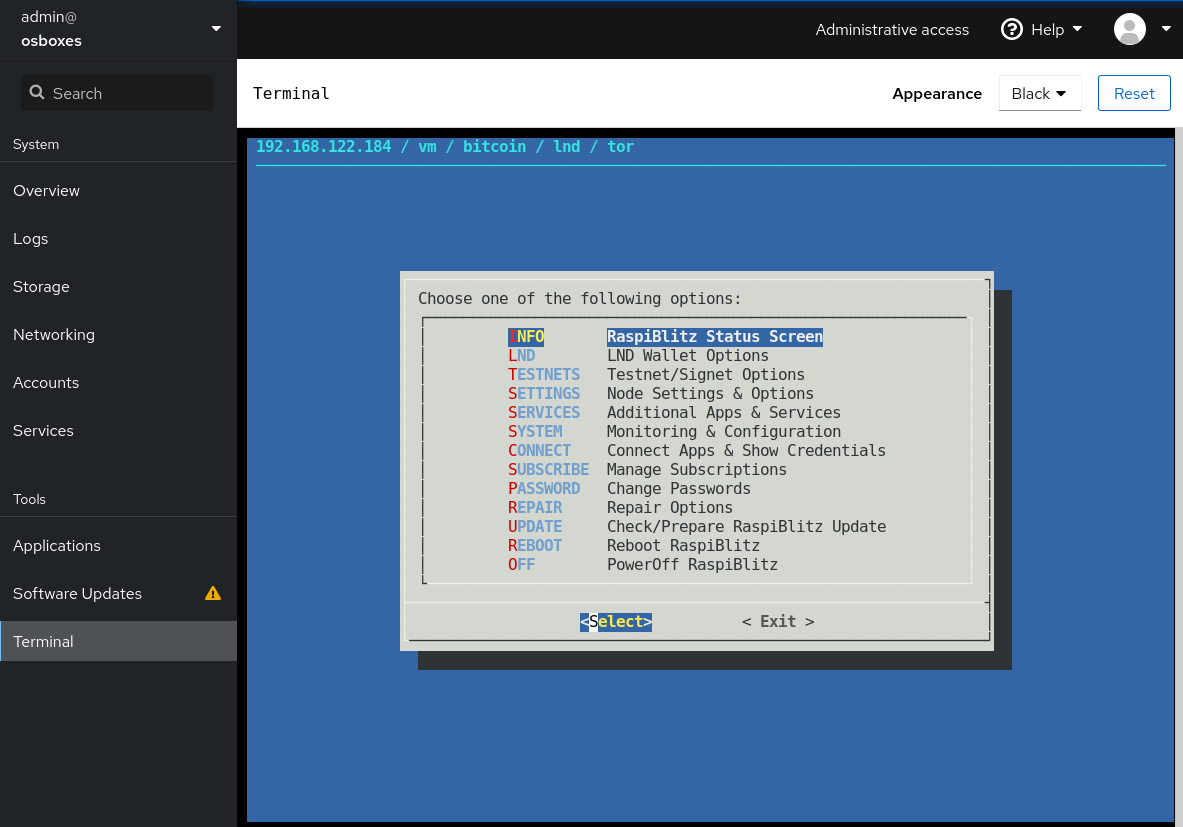Click the < Exit > dialog button
This screenshot has width=1183, height=827.
point(778,621)
